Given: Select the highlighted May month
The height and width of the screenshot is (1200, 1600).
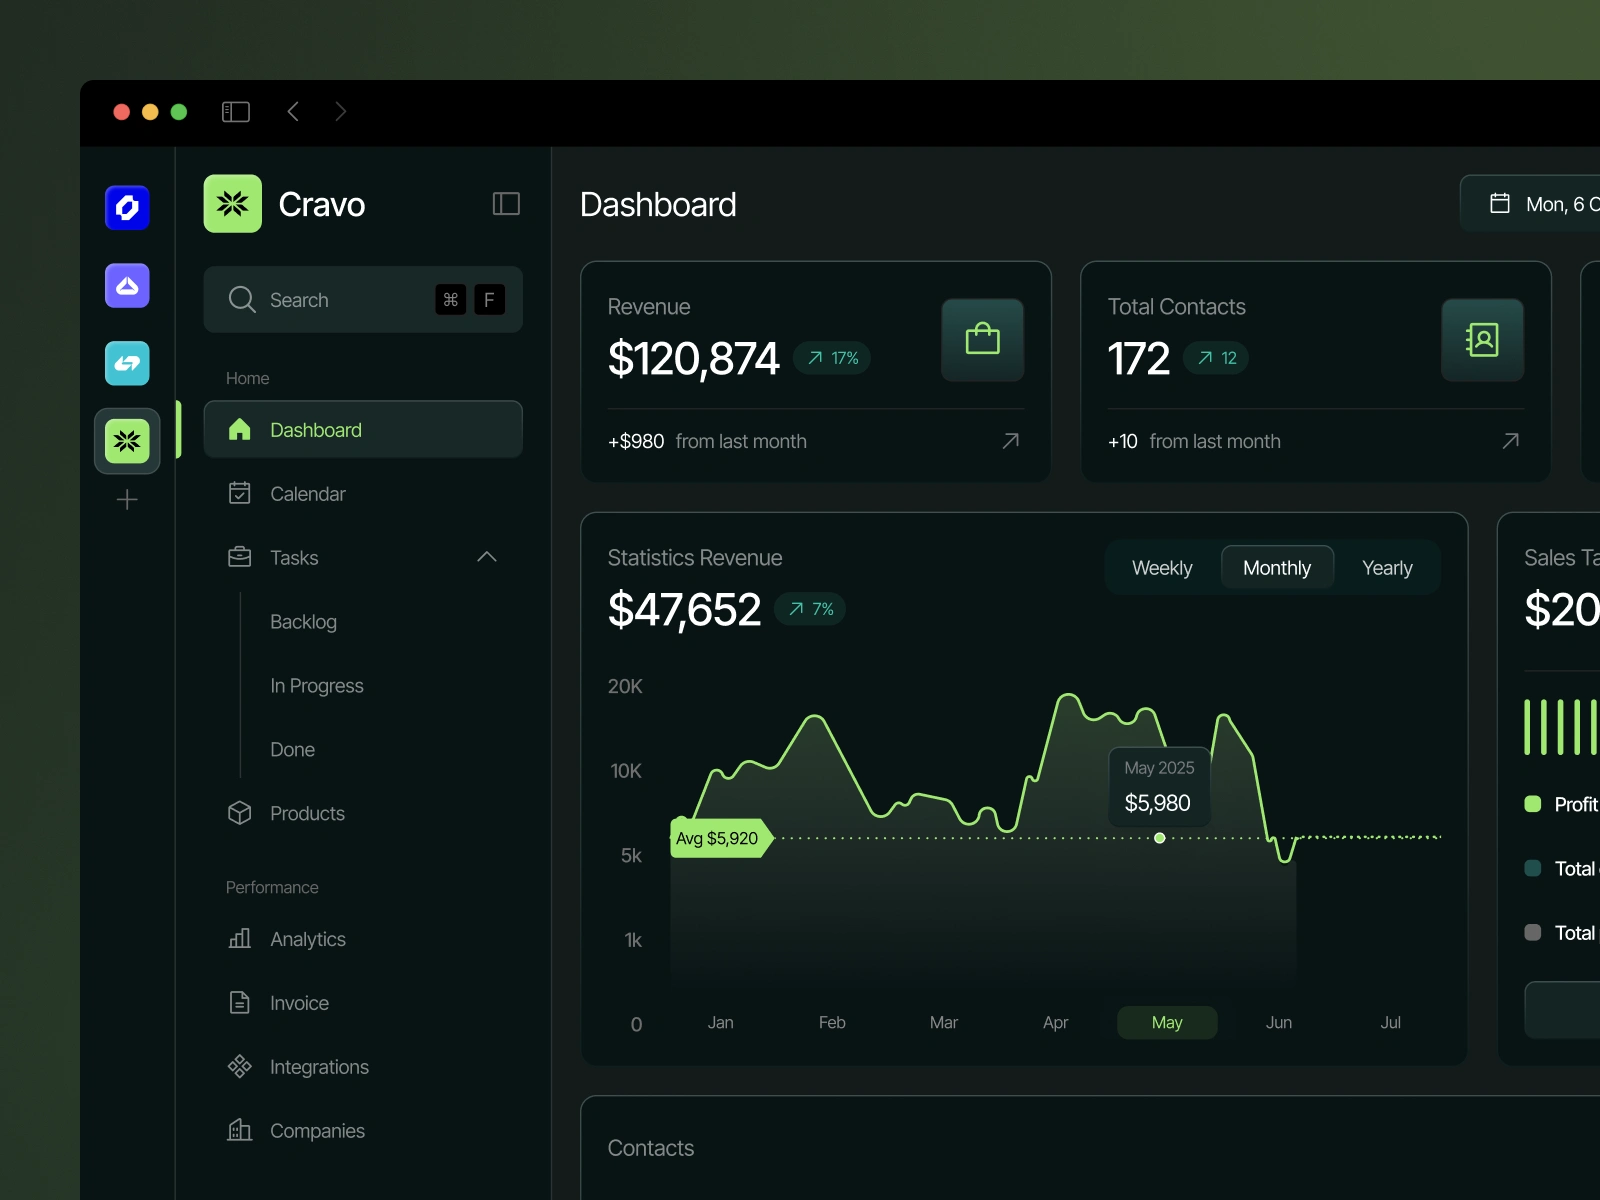Looking at the screenshot, I should pos(1167,1023).
